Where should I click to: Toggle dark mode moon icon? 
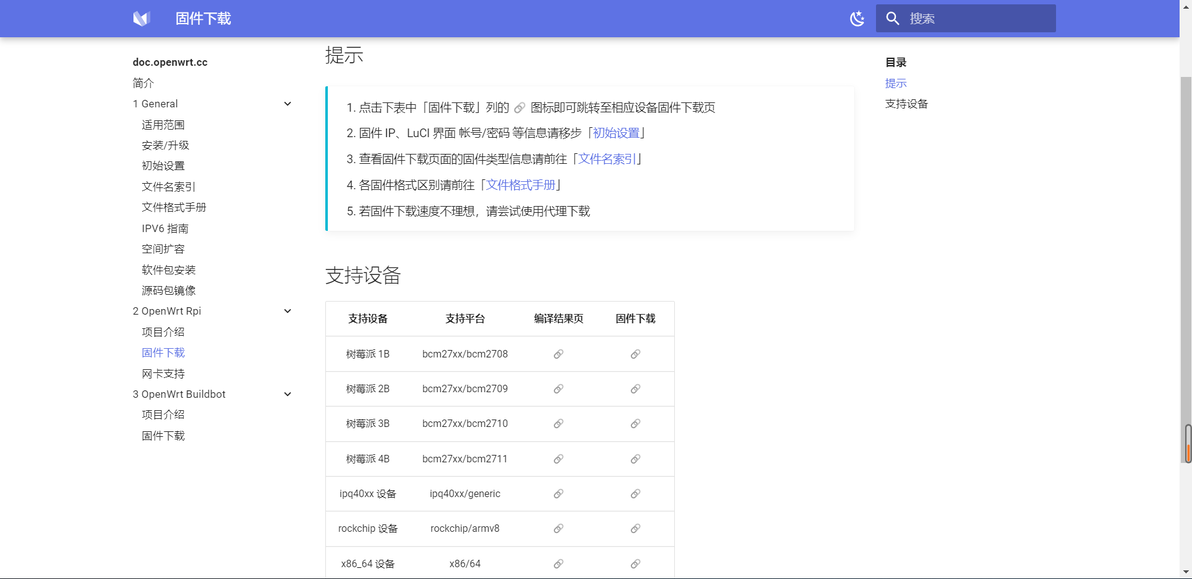coord(858,18)
